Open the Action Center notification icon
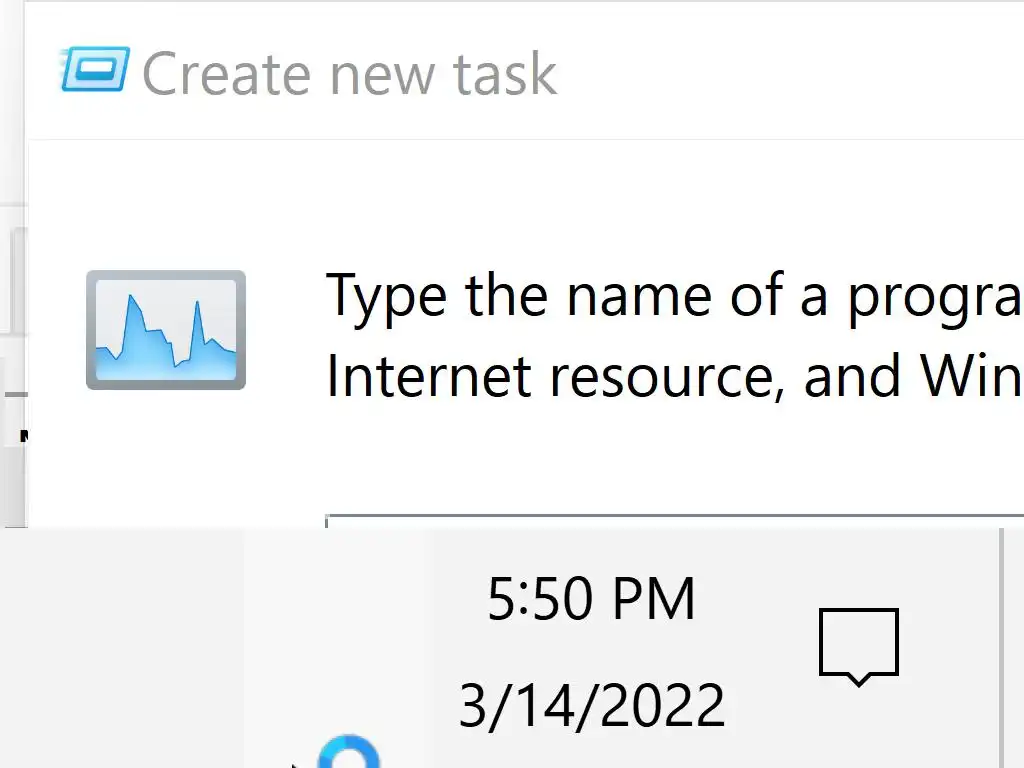Viewport: 1024px width, 768px height. pyautogui.click(x=858, y=646)
